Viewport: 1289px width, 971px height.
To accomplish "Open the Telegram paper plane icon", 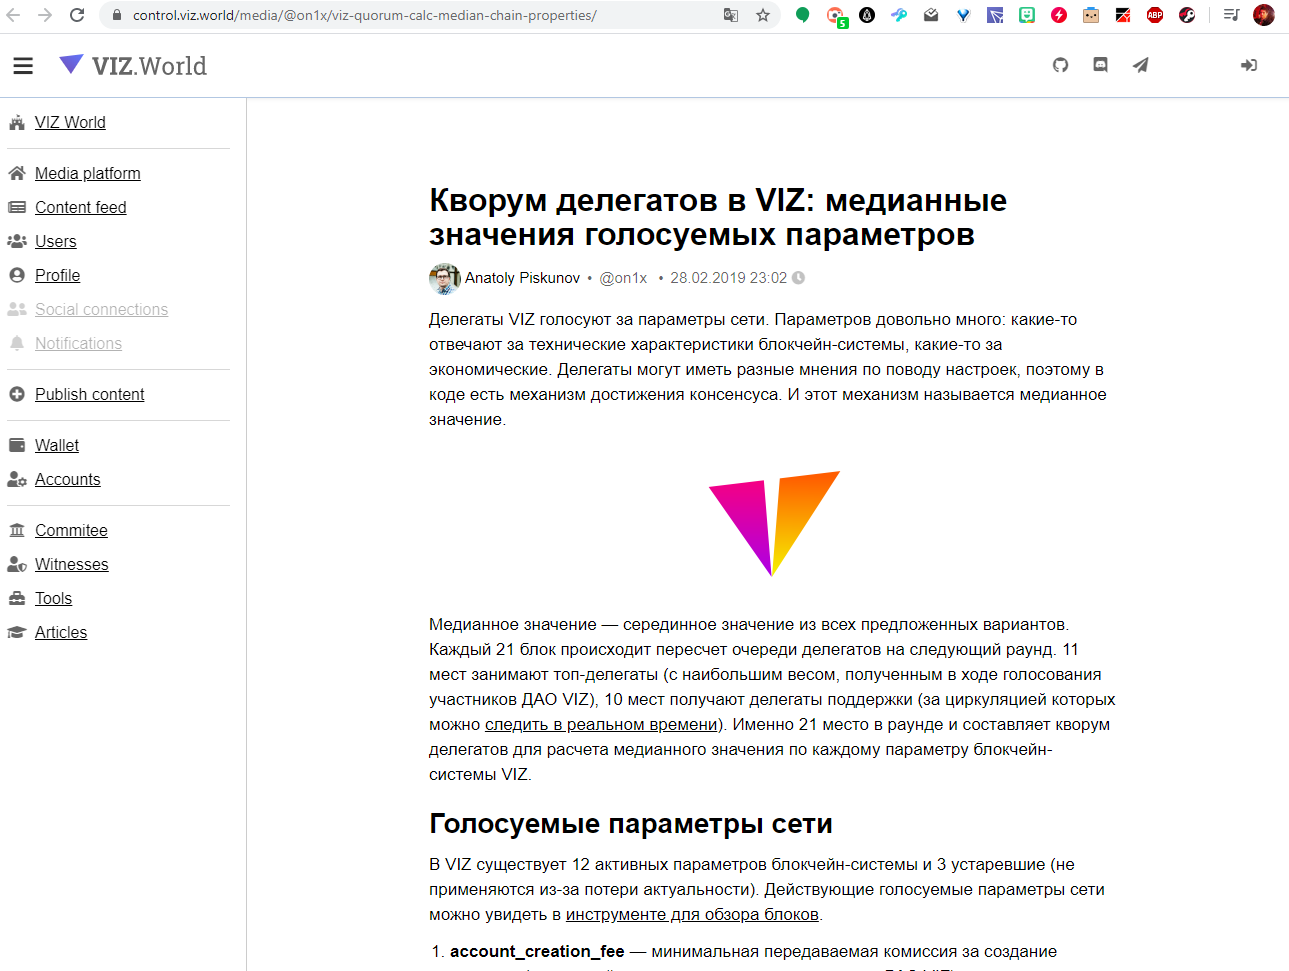I will click(x=1141, y=65).
